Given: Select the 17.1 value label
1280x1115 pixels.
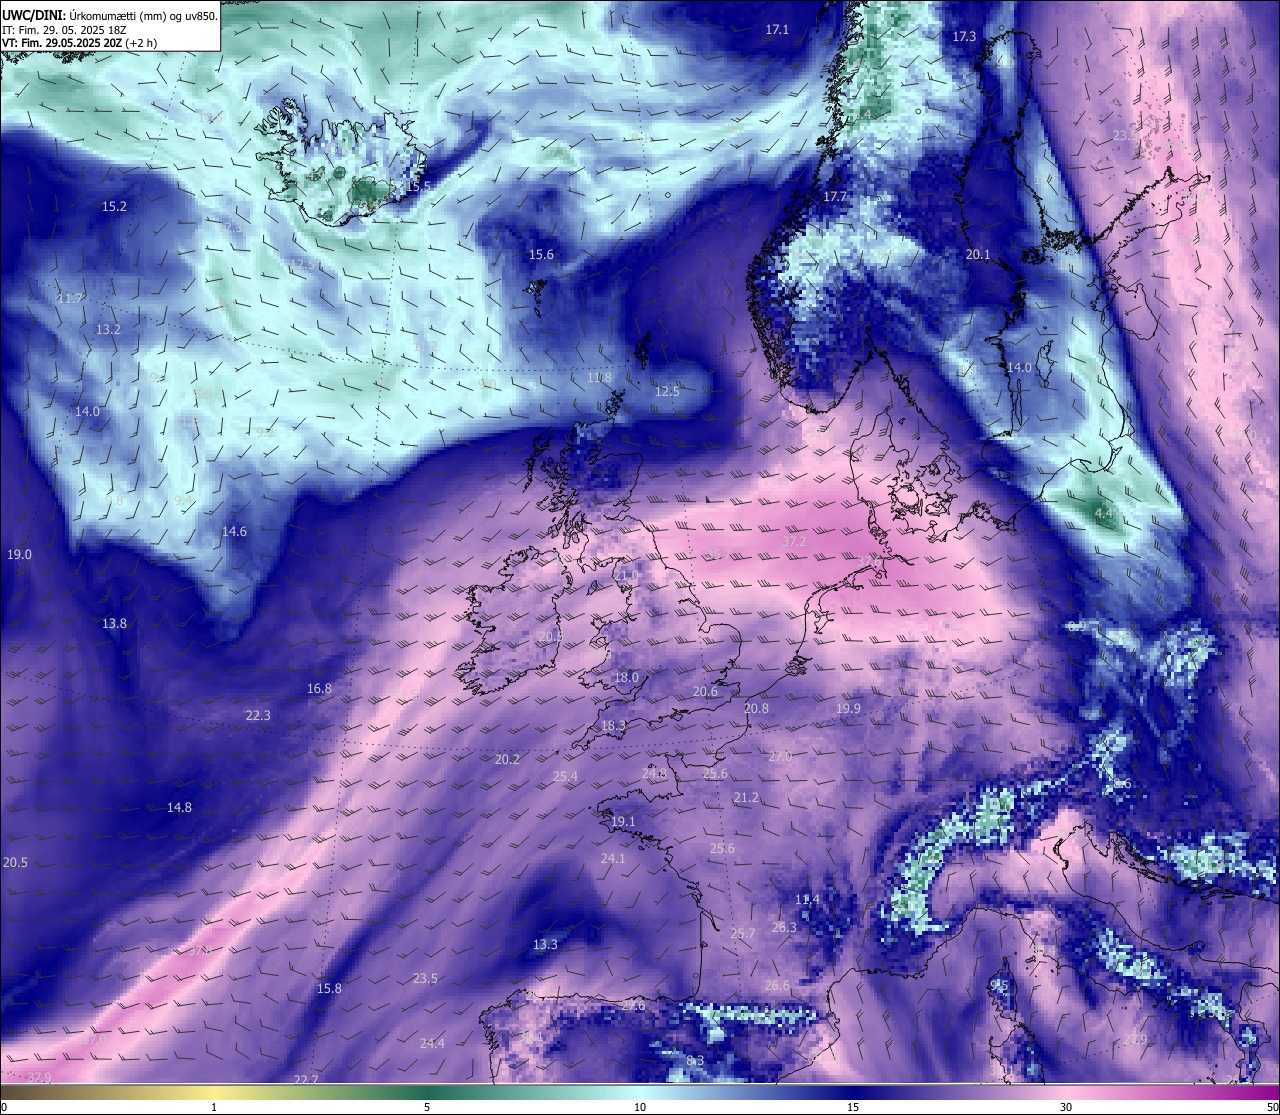Looking at the screenshot, I should [777, 30].
